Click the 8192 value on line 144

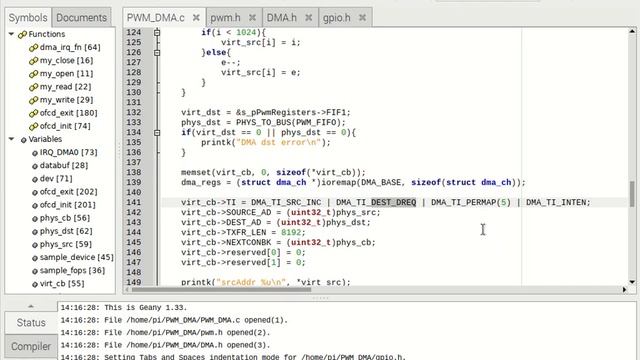(291, 232)
